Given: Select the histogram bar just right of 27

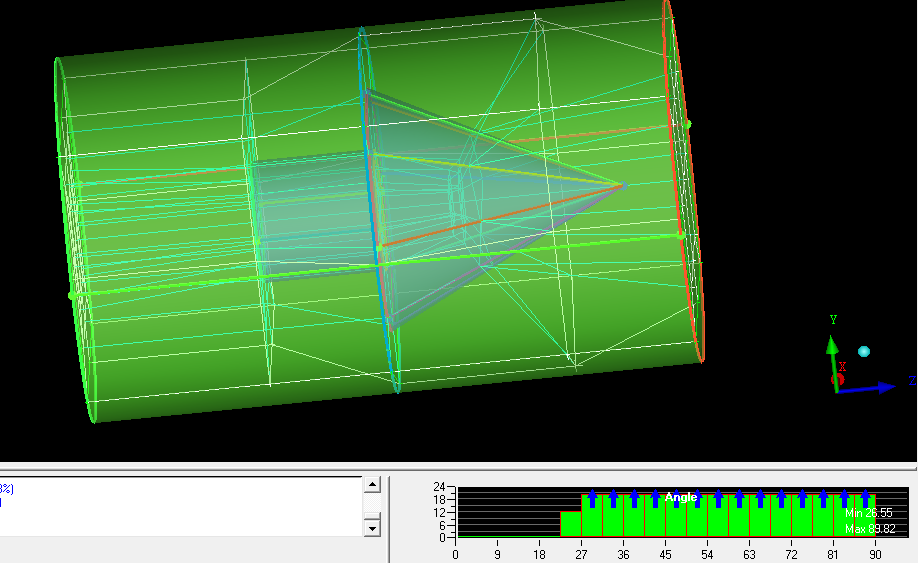Looking at the screenshot, I should point(592,517).
